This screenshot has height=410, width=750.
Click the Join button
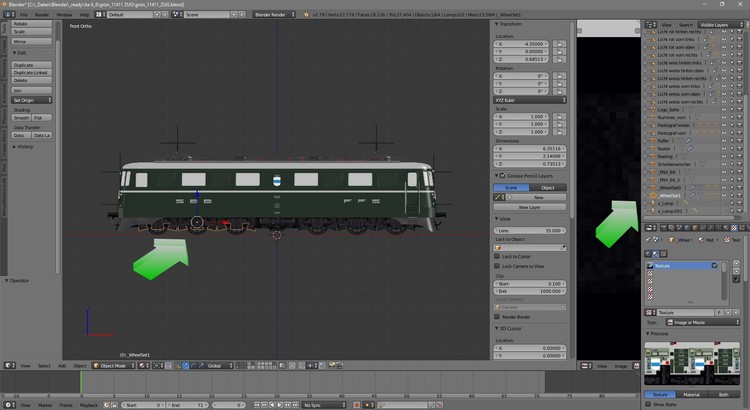click(32, 90)
